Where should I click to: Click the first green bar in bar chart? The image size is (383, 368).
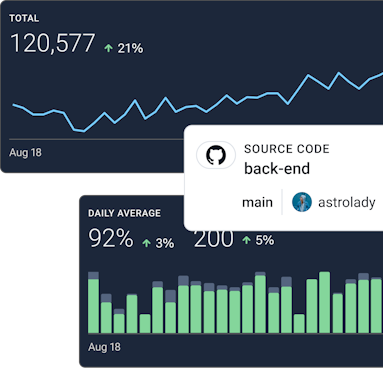93,306
